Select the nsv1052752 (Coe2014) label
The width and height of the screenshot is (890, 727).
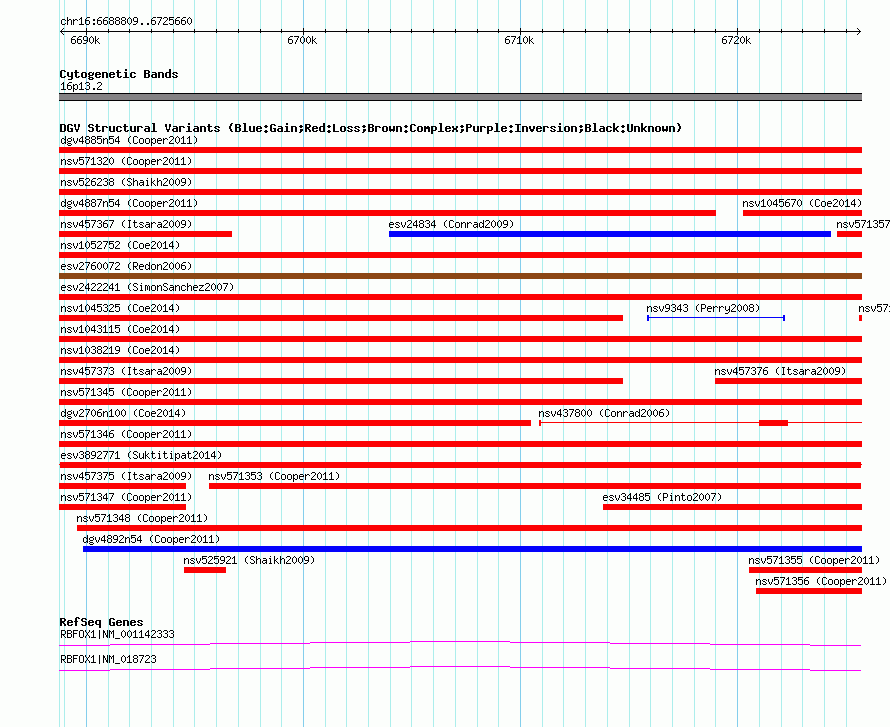coord(120,246)
